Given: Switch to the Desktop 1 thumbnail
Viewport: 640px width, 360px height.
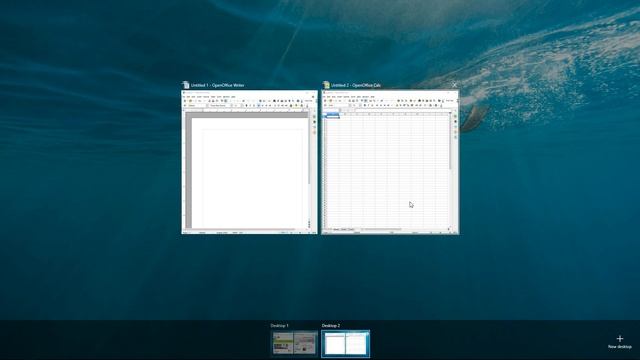Looking at the screenshot, I should 294,343.
